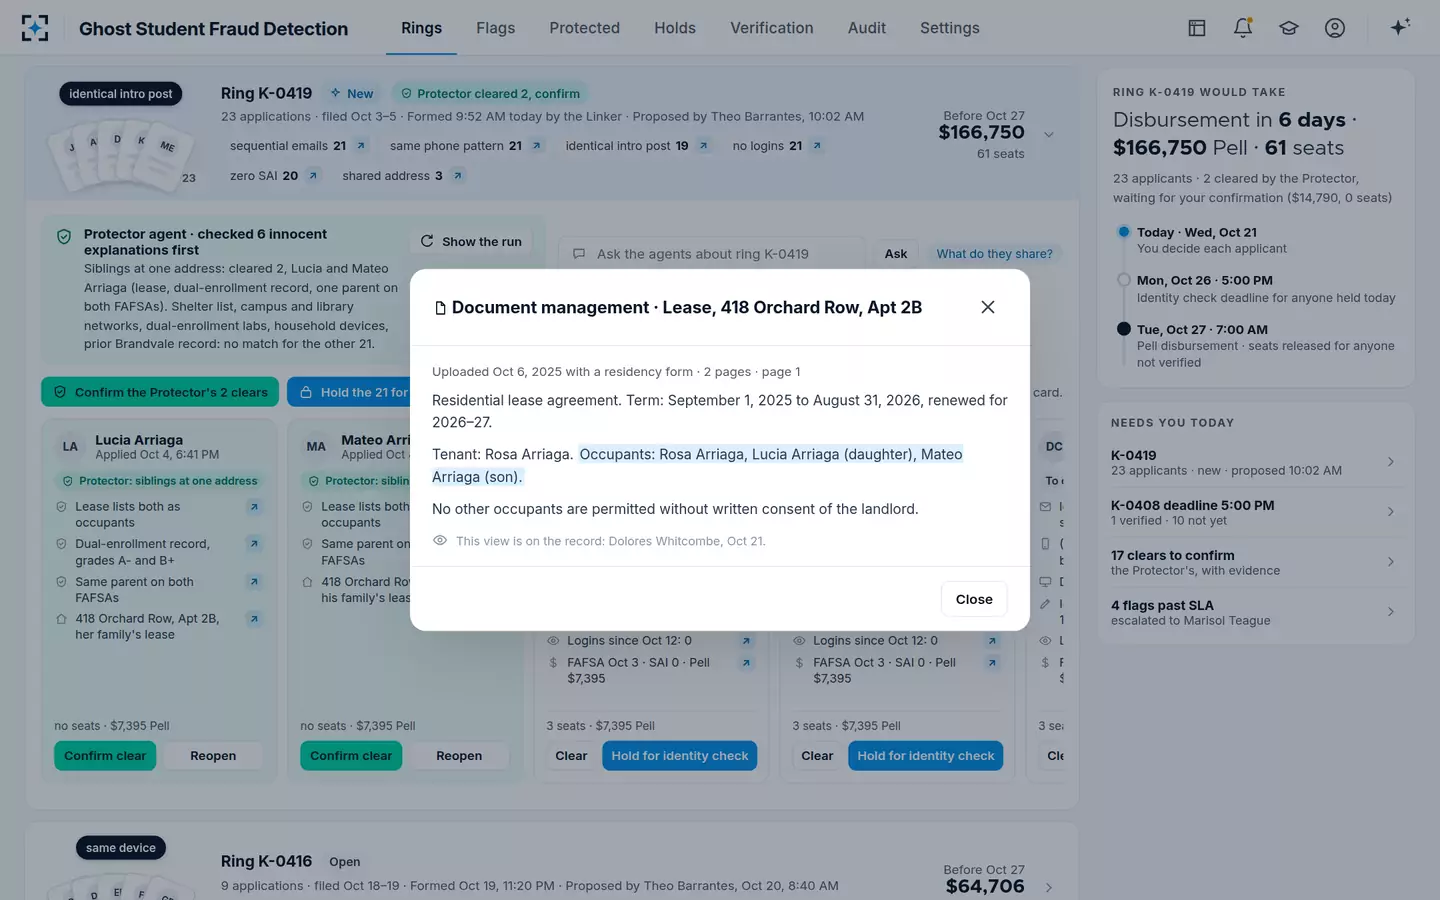Expand Ring K-0416 with its chevron
This screenshot has width=1440, height=900.
(x=1048, y=887)
